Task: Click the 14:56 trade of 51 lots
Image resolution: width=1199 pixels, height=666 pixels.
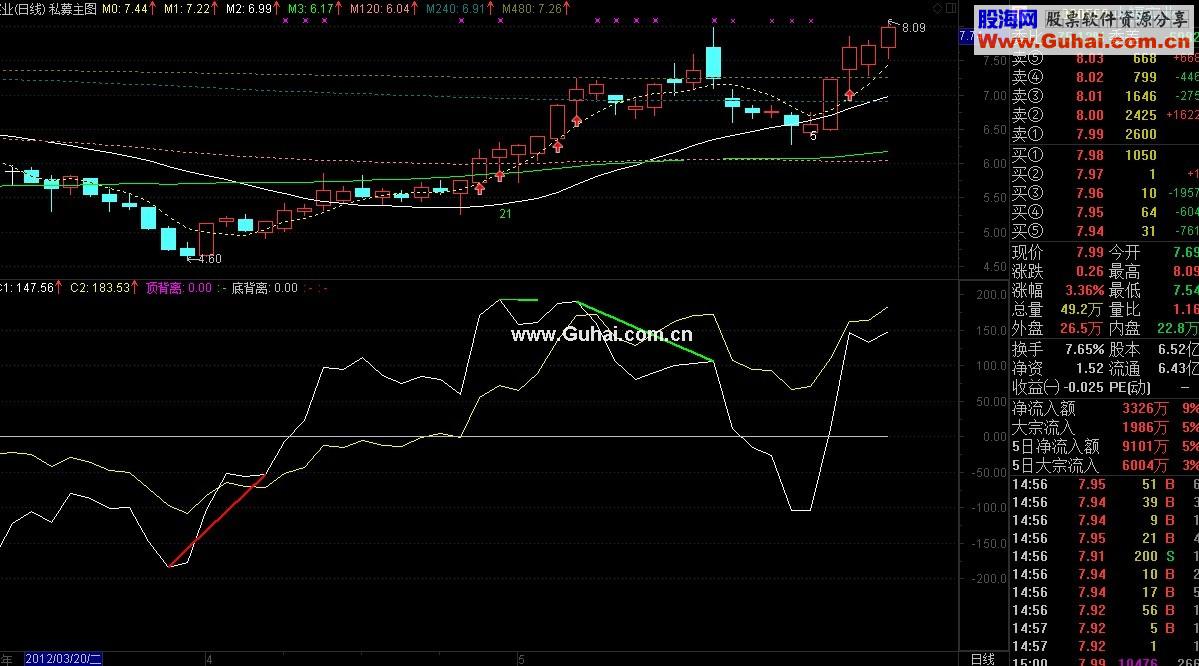Action: coord(1104,485)
